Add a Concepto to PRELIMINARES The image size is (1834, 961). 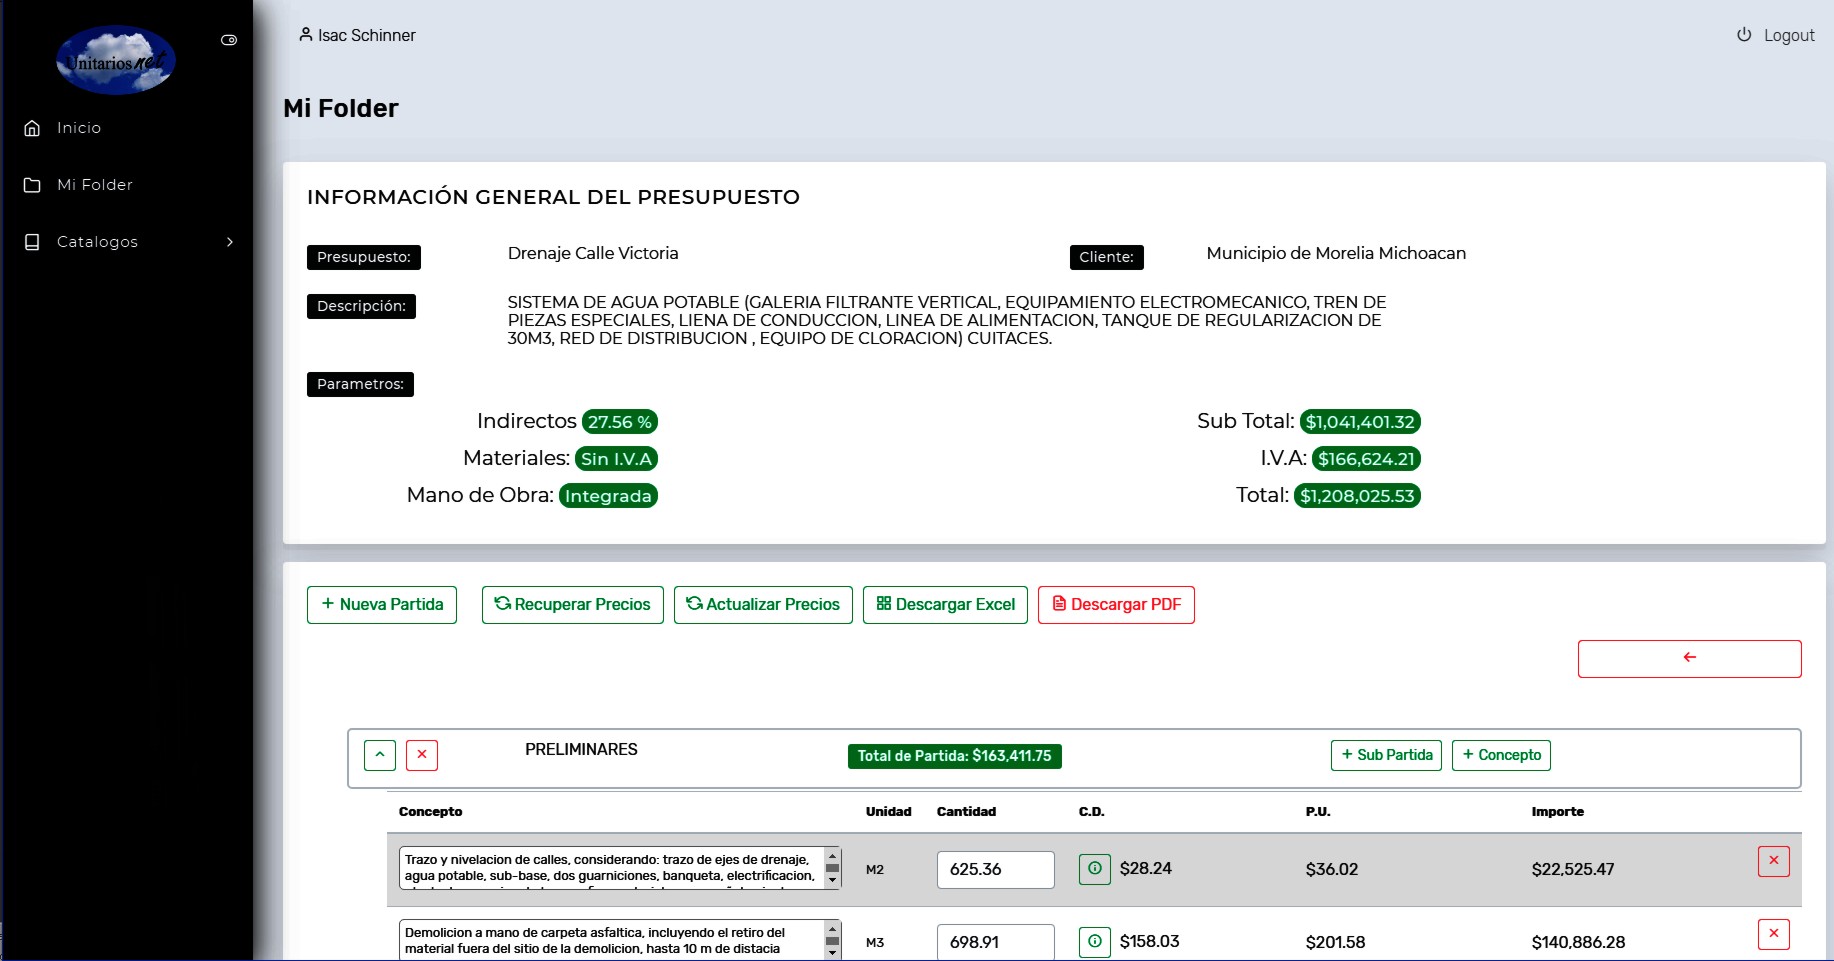point(1501,755)
